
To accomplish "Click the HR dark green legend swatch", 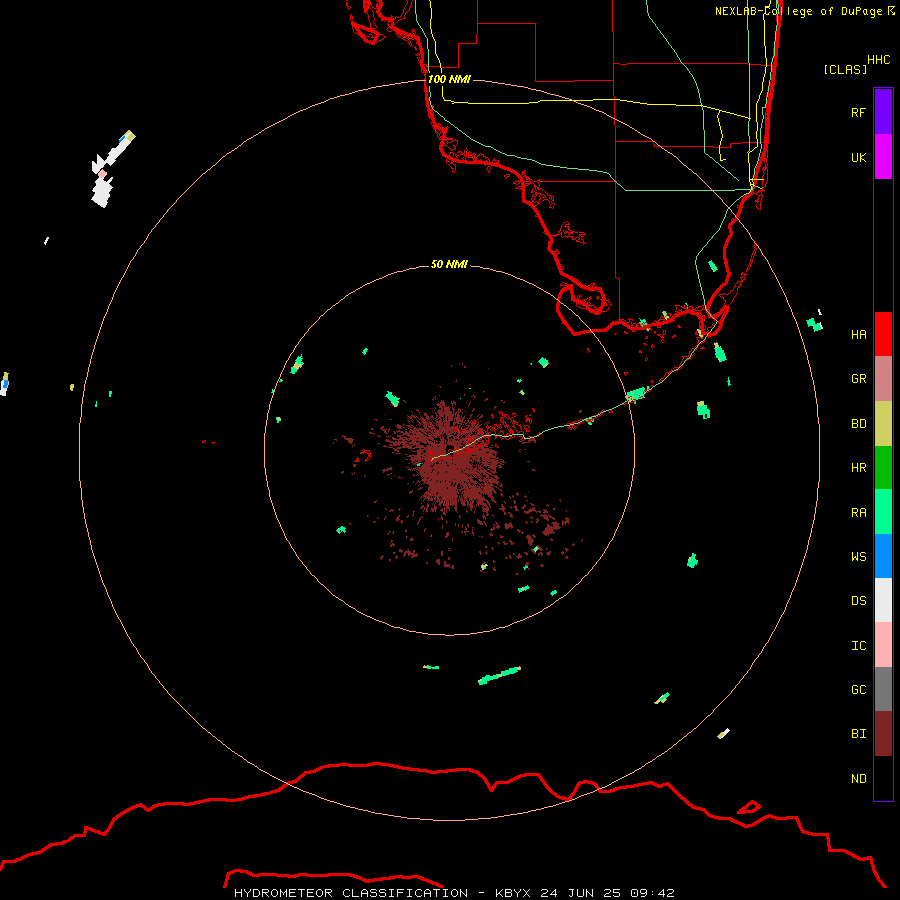I will pos(883,468).
